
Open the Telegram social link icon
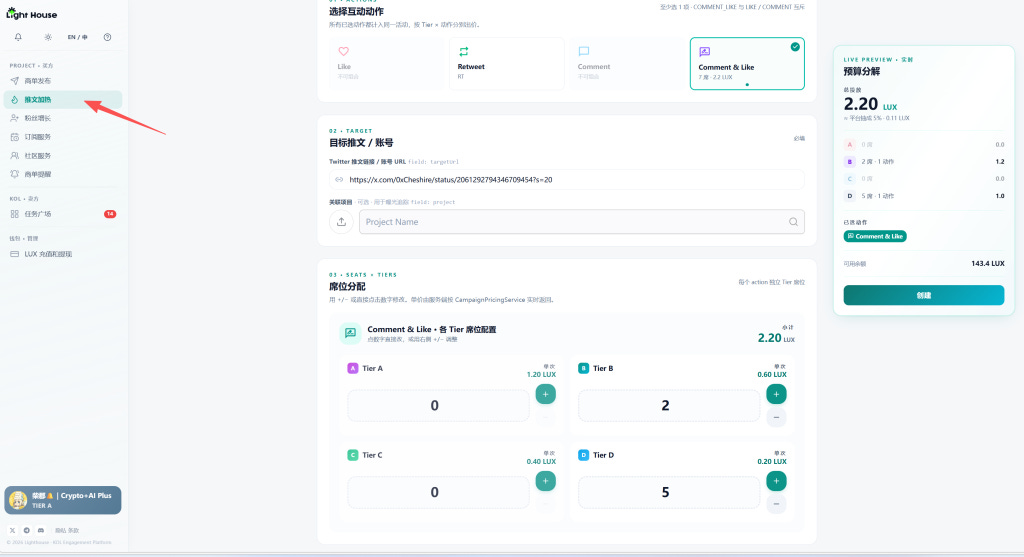point(27,530)
